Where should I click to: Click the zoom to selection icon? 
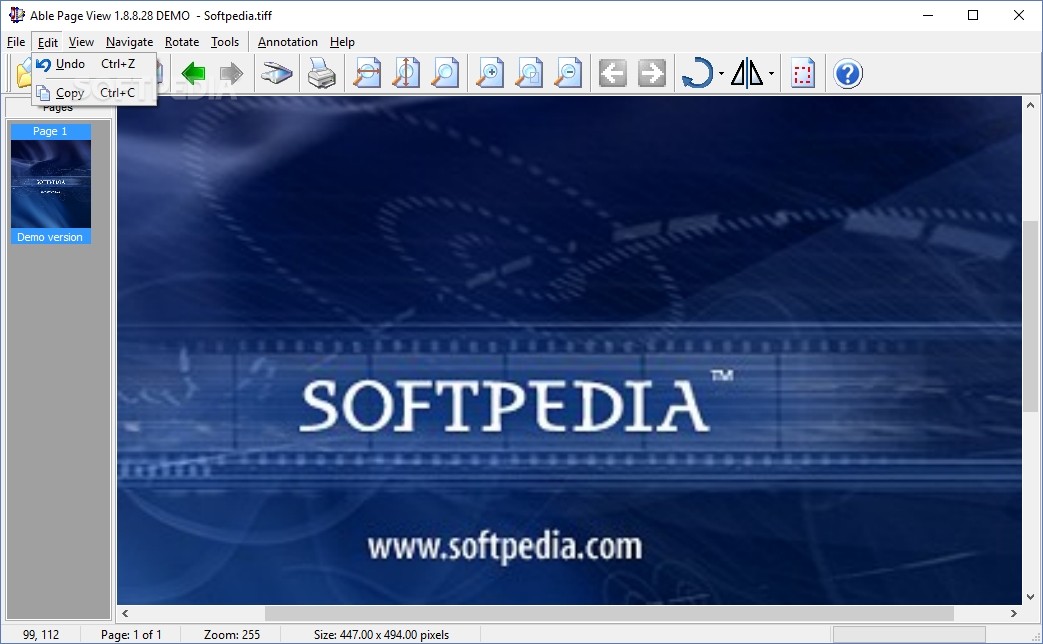(529, 73)
